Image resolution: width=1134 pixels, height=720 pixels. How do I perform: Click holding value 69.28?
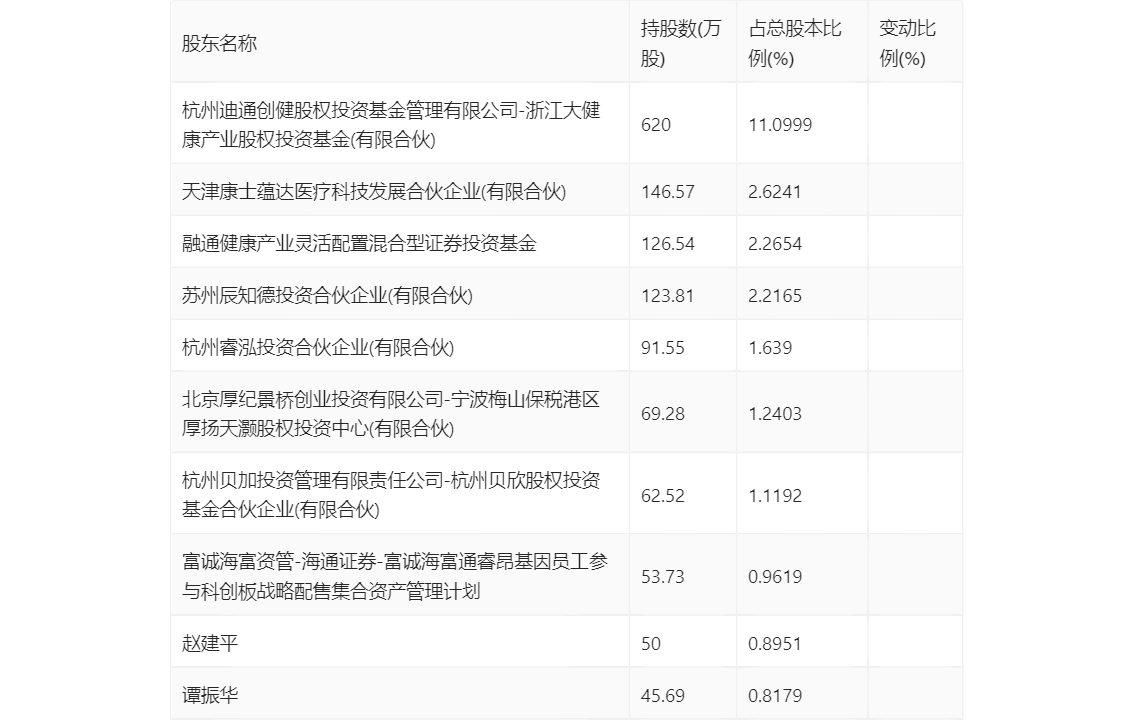[x=662, y=414]
